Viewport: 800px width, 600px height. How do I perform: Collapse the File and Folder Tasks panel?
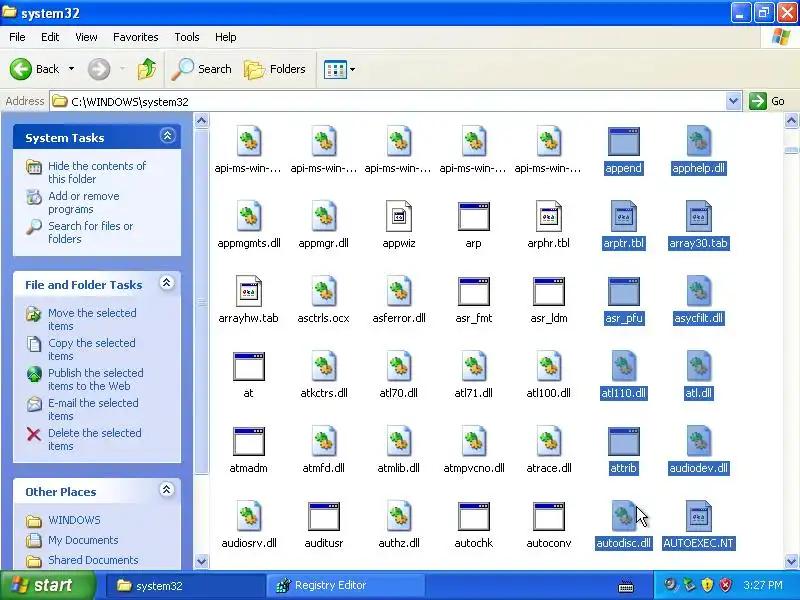(x=166, y=283)
